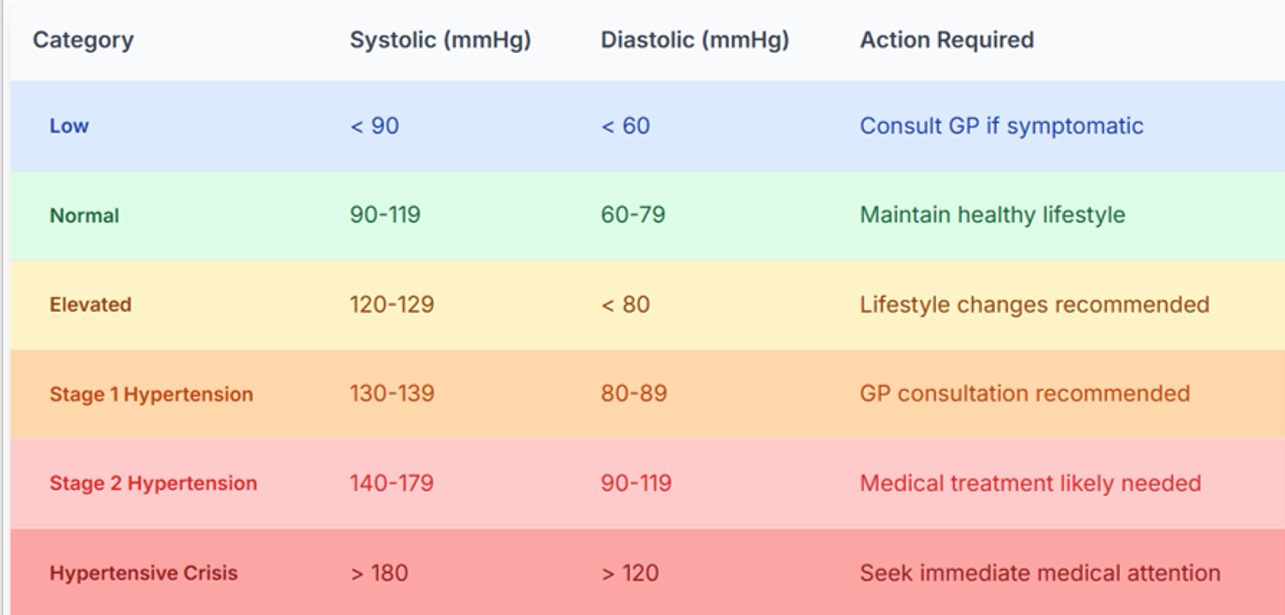Viewport: 1285px width, 615px height.
Task: Select "Lifestyle changes recommended" action text
Action: [x=1034, y=304]
